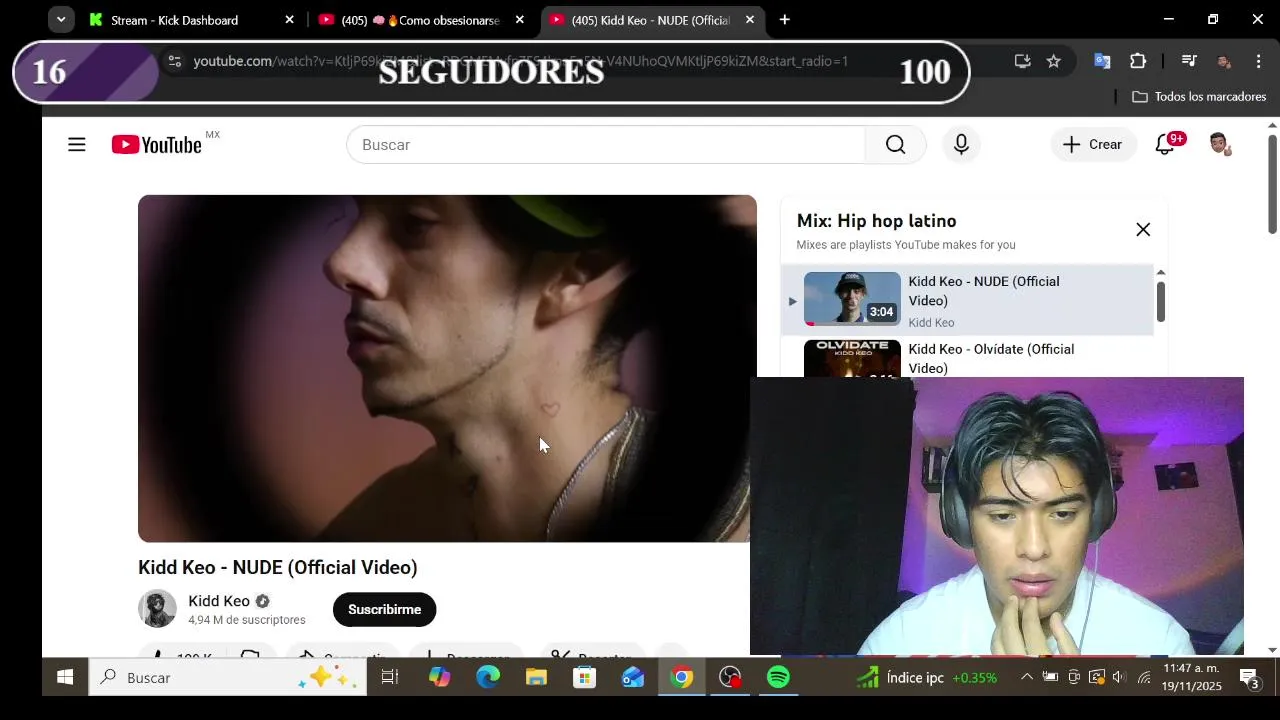
Task: Click the video player area
Action: pyautogui.click(x=447, y=368)
